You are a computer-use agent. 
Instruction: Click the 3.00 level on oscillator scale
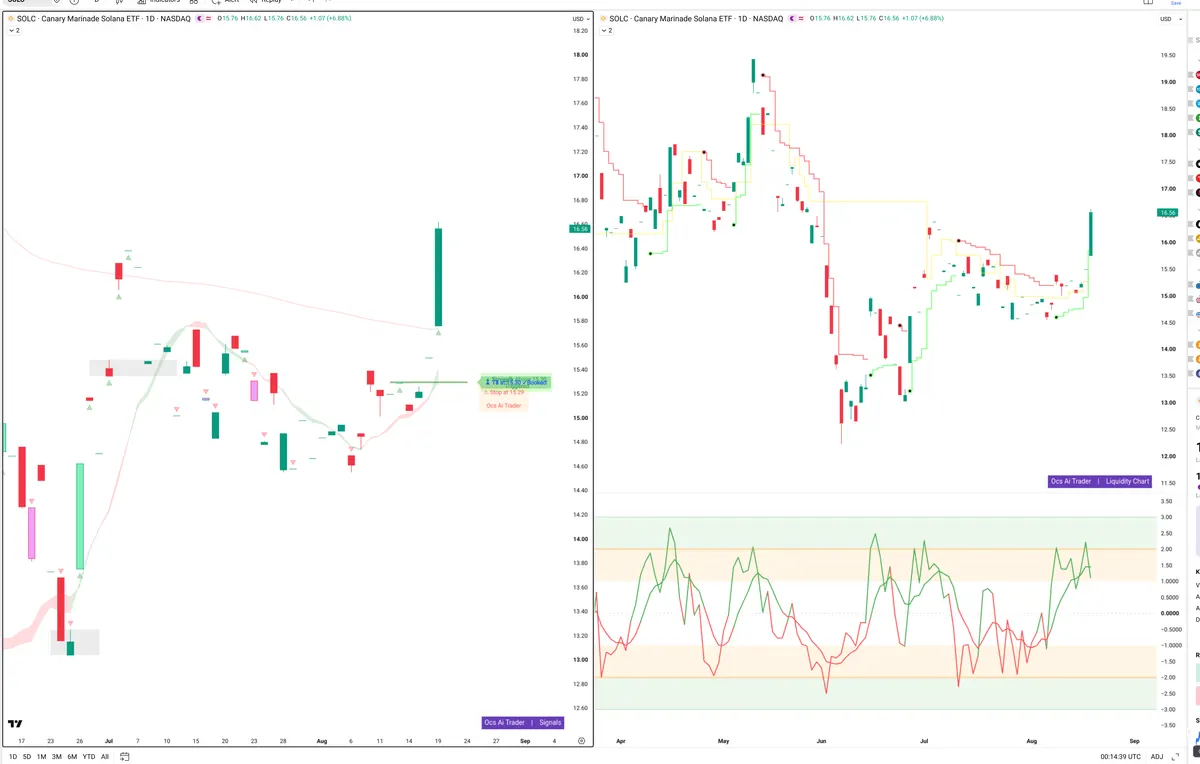[x=1166, y=517]
